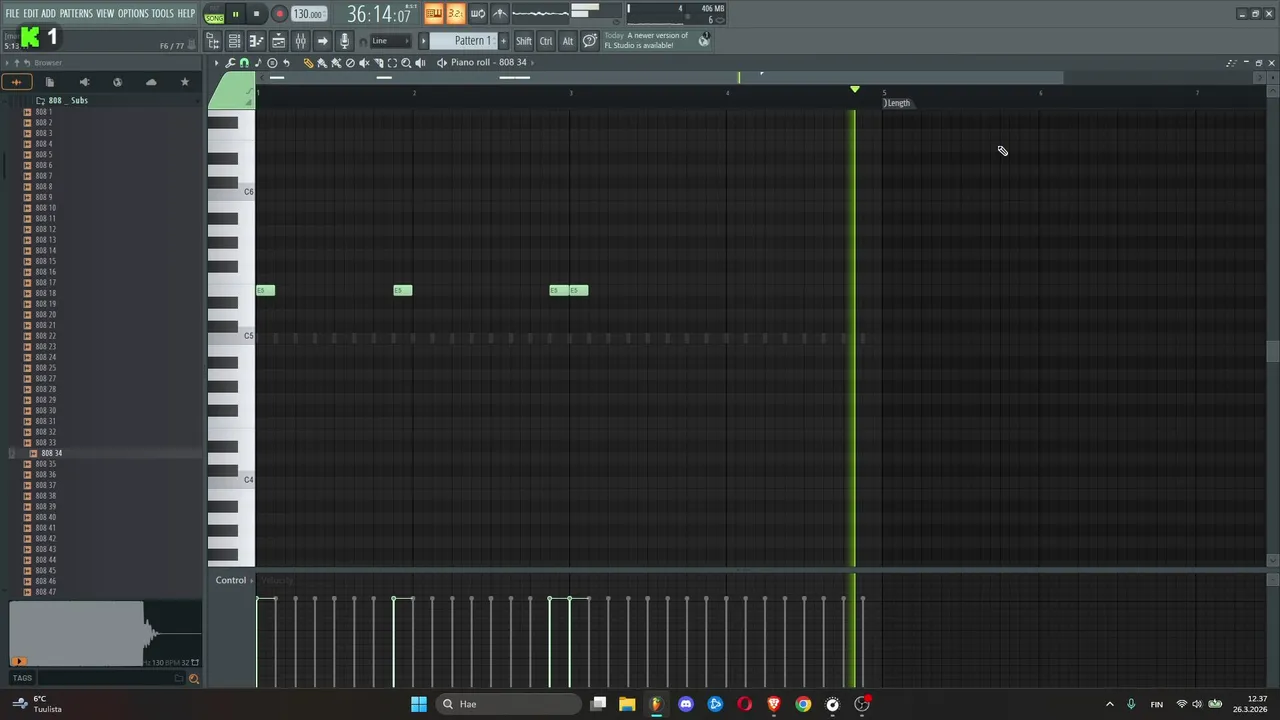The width and height of the screenshot is (1280, 720).
Task: Open the browser files tab icon
Action: (50, 82)
